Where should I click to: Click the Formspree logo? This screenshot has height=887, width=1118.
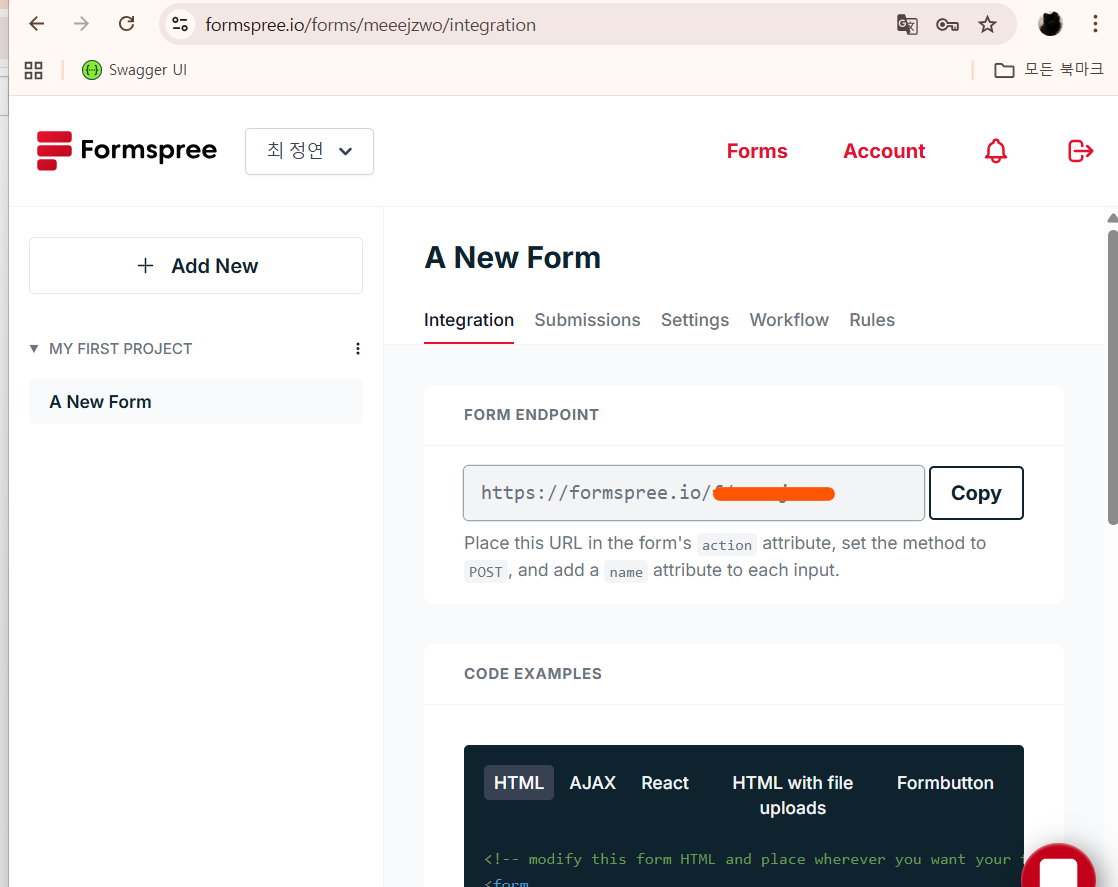pos(127,150)
